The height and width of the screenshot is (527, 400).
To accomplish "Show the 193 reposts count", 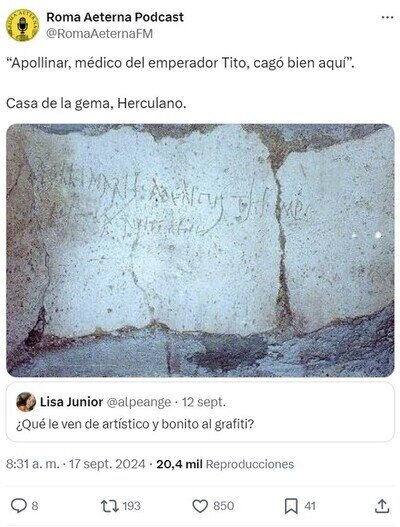I will tap(131, 506).
